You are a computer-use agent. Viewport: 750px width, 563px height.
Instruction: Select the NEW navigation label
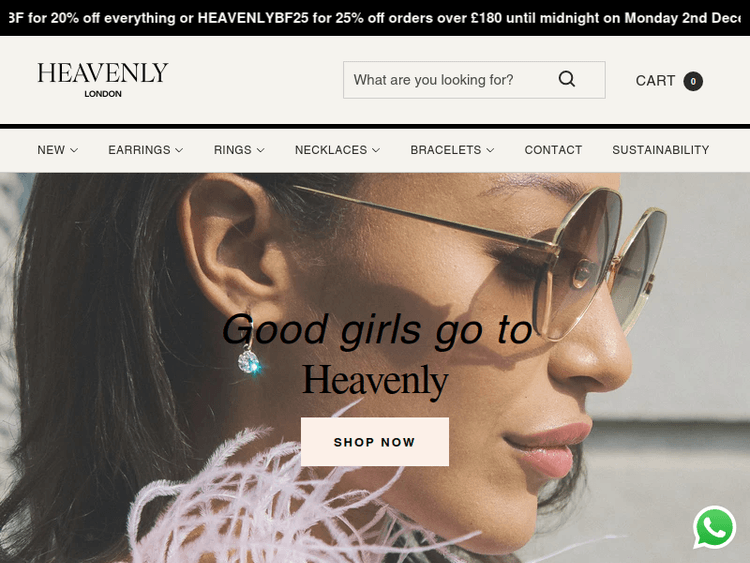click(51, 150)
